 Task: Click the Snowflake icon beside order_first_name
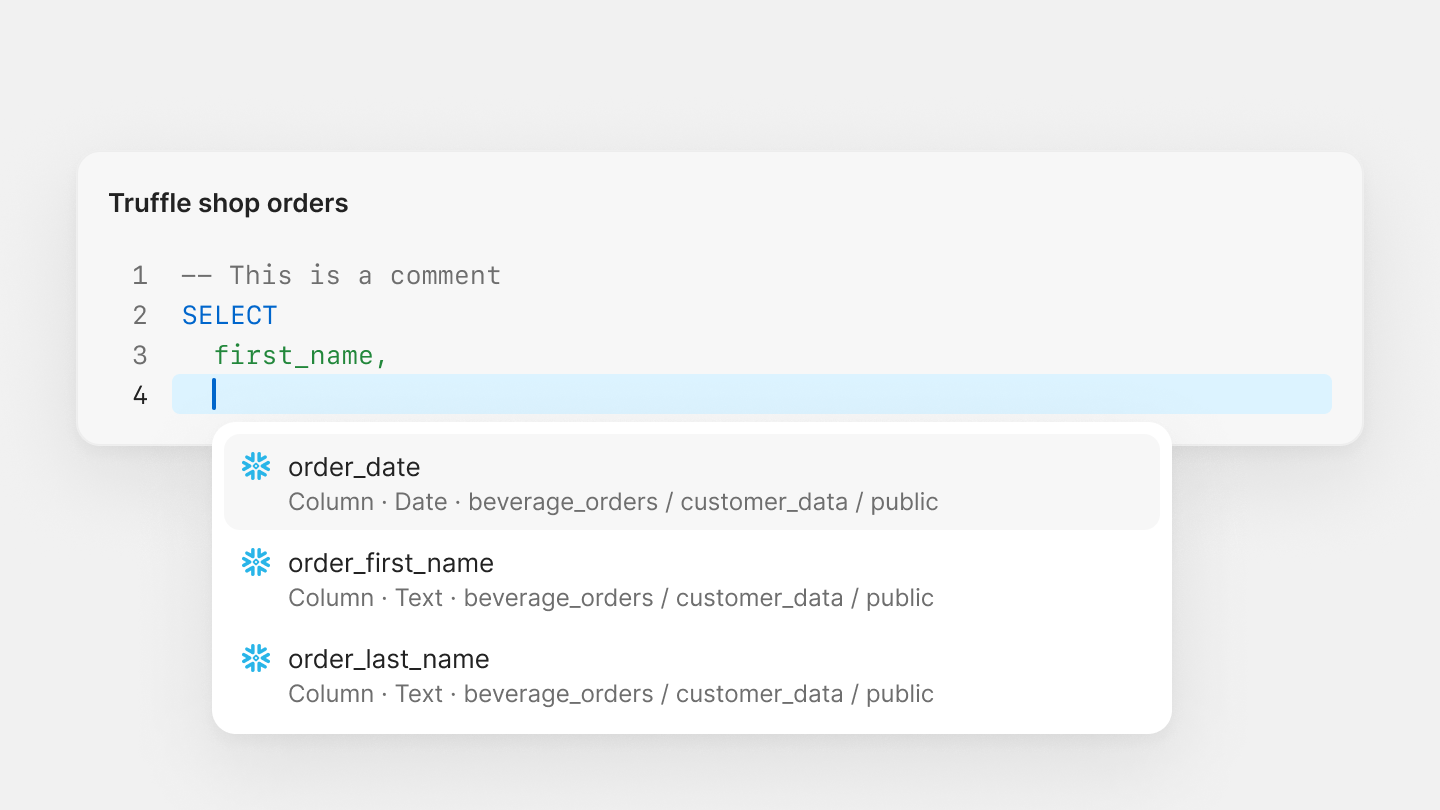point(257,562)
